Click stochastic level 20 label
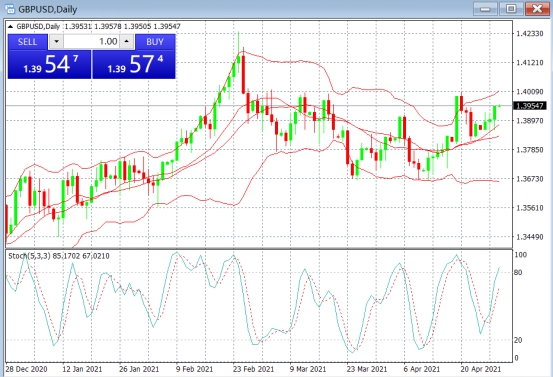Viewport: 553px width, 377px height. click(x=518, y=340)
